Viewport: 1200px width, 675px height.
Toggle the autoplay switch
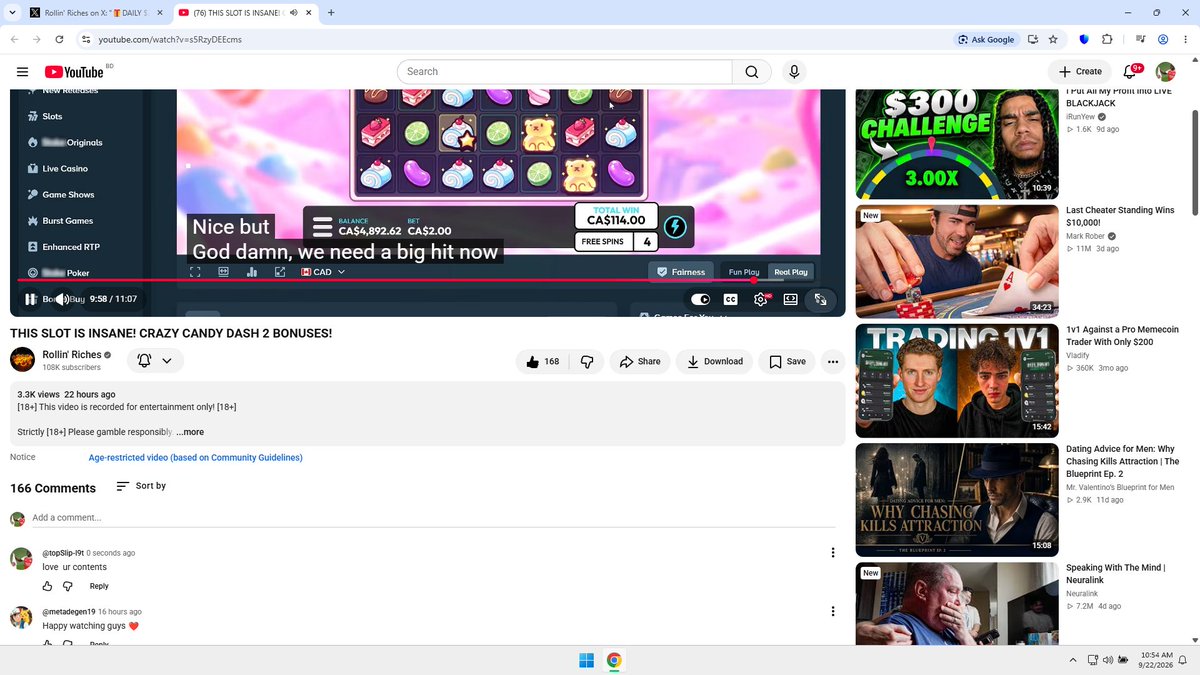pos(700,299)
